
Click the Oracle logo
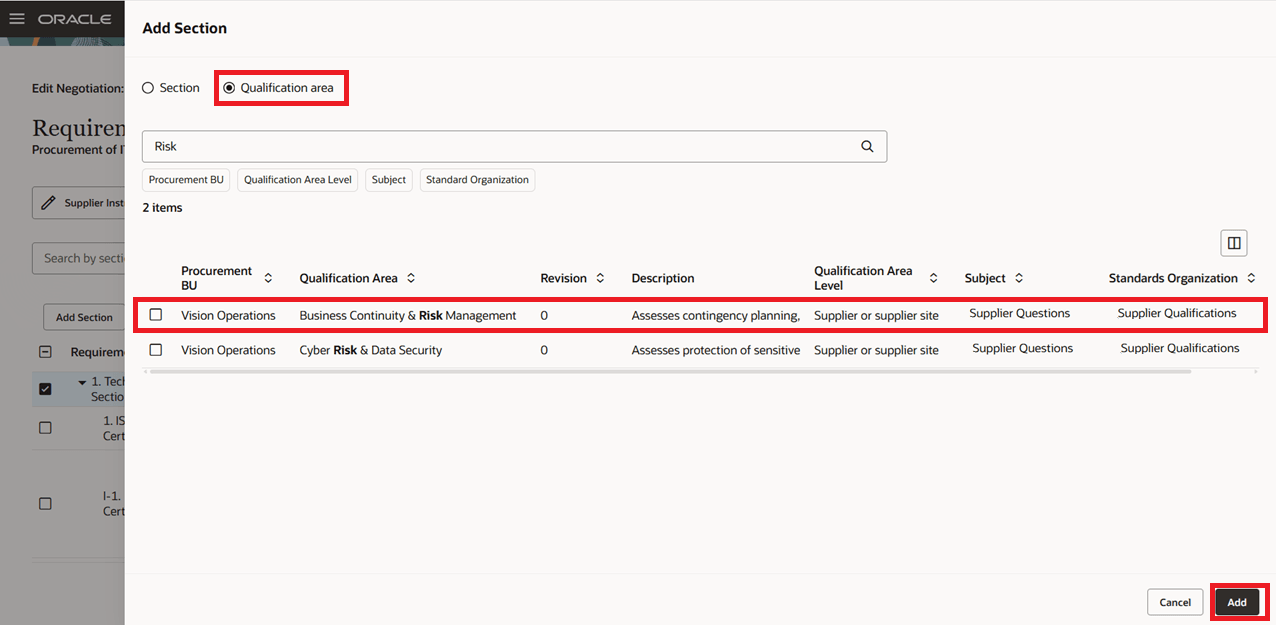(x=74, y=19)
